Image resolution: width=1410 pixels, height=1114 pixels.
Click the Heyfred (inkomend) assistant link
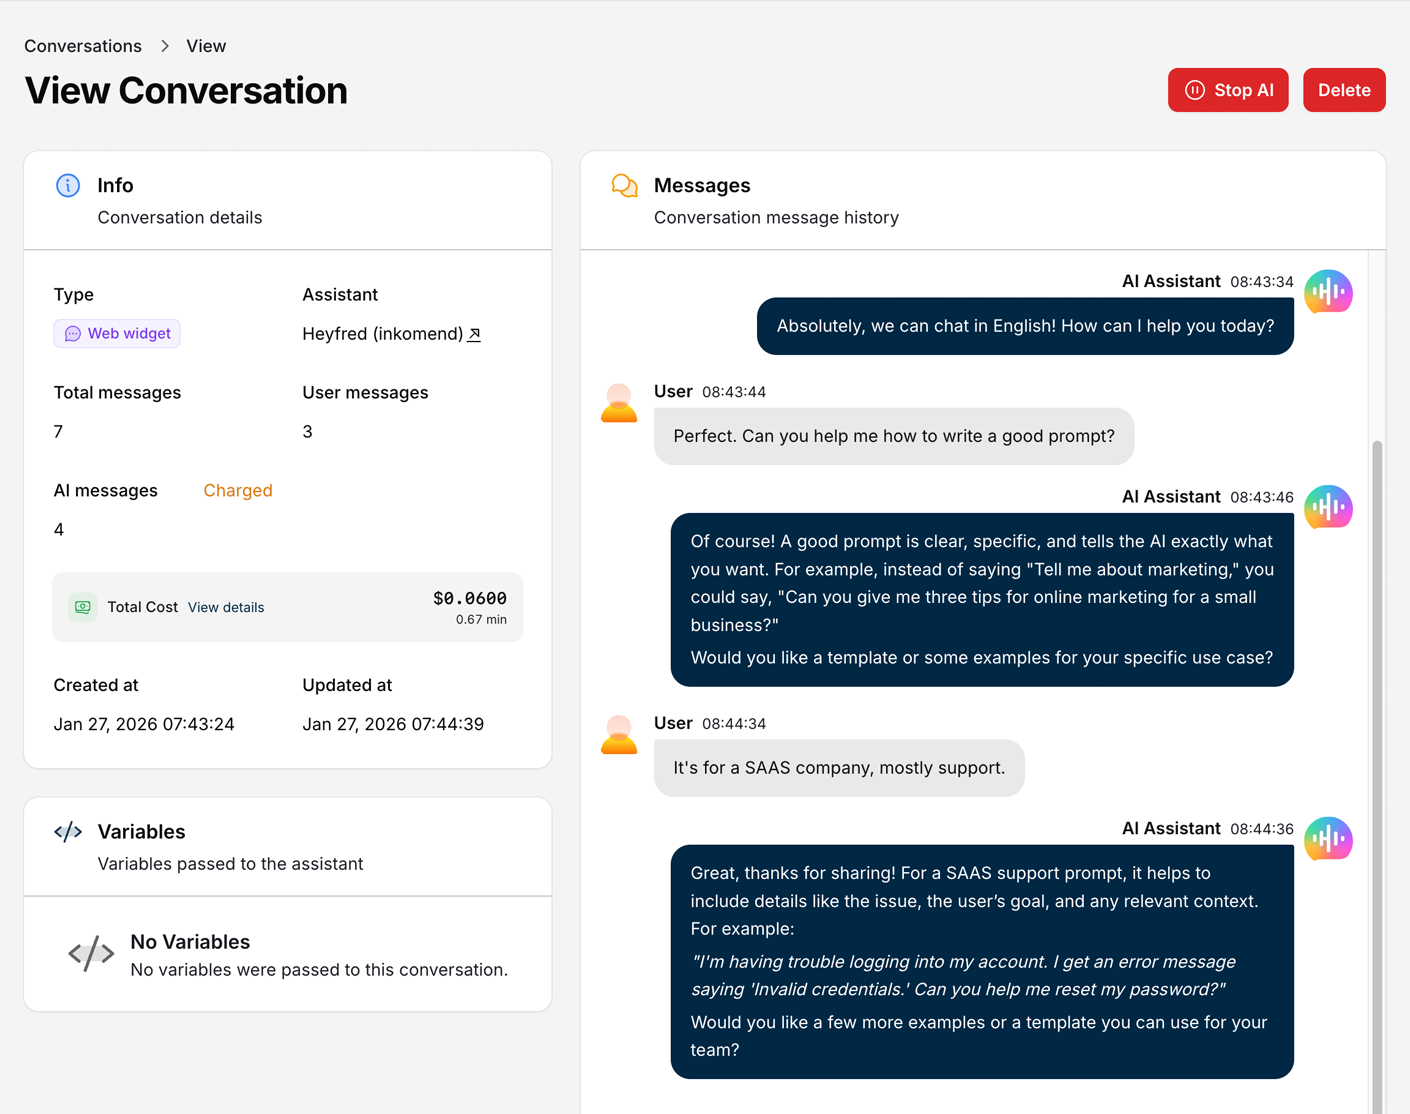point(380,333)
